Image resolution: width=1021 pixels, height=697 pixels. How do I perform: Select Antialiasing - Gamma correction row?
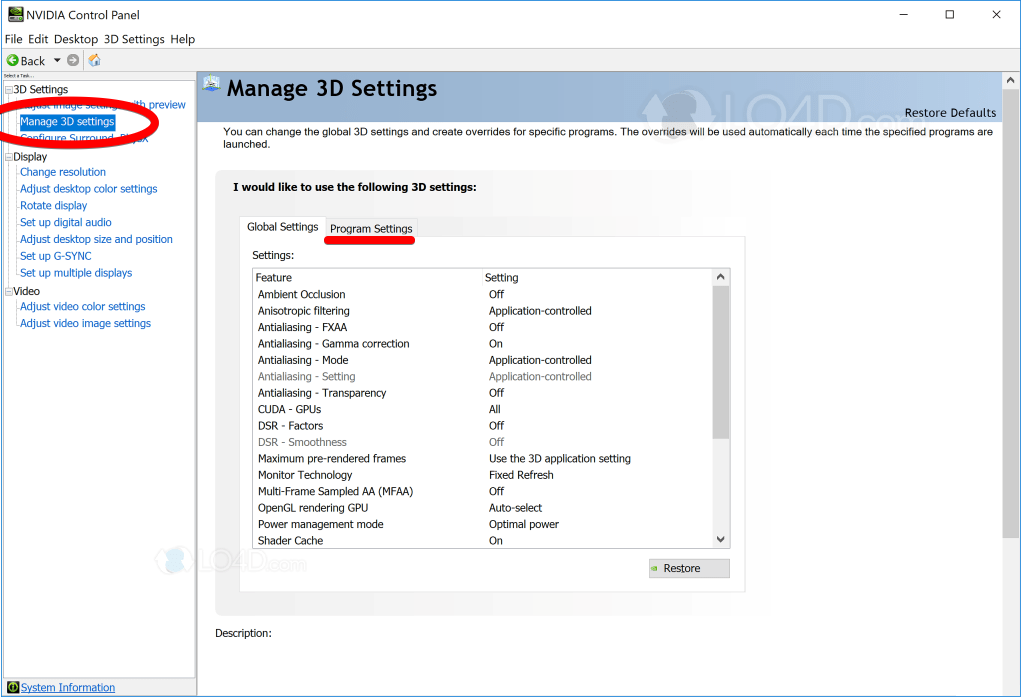click(483, 344)
